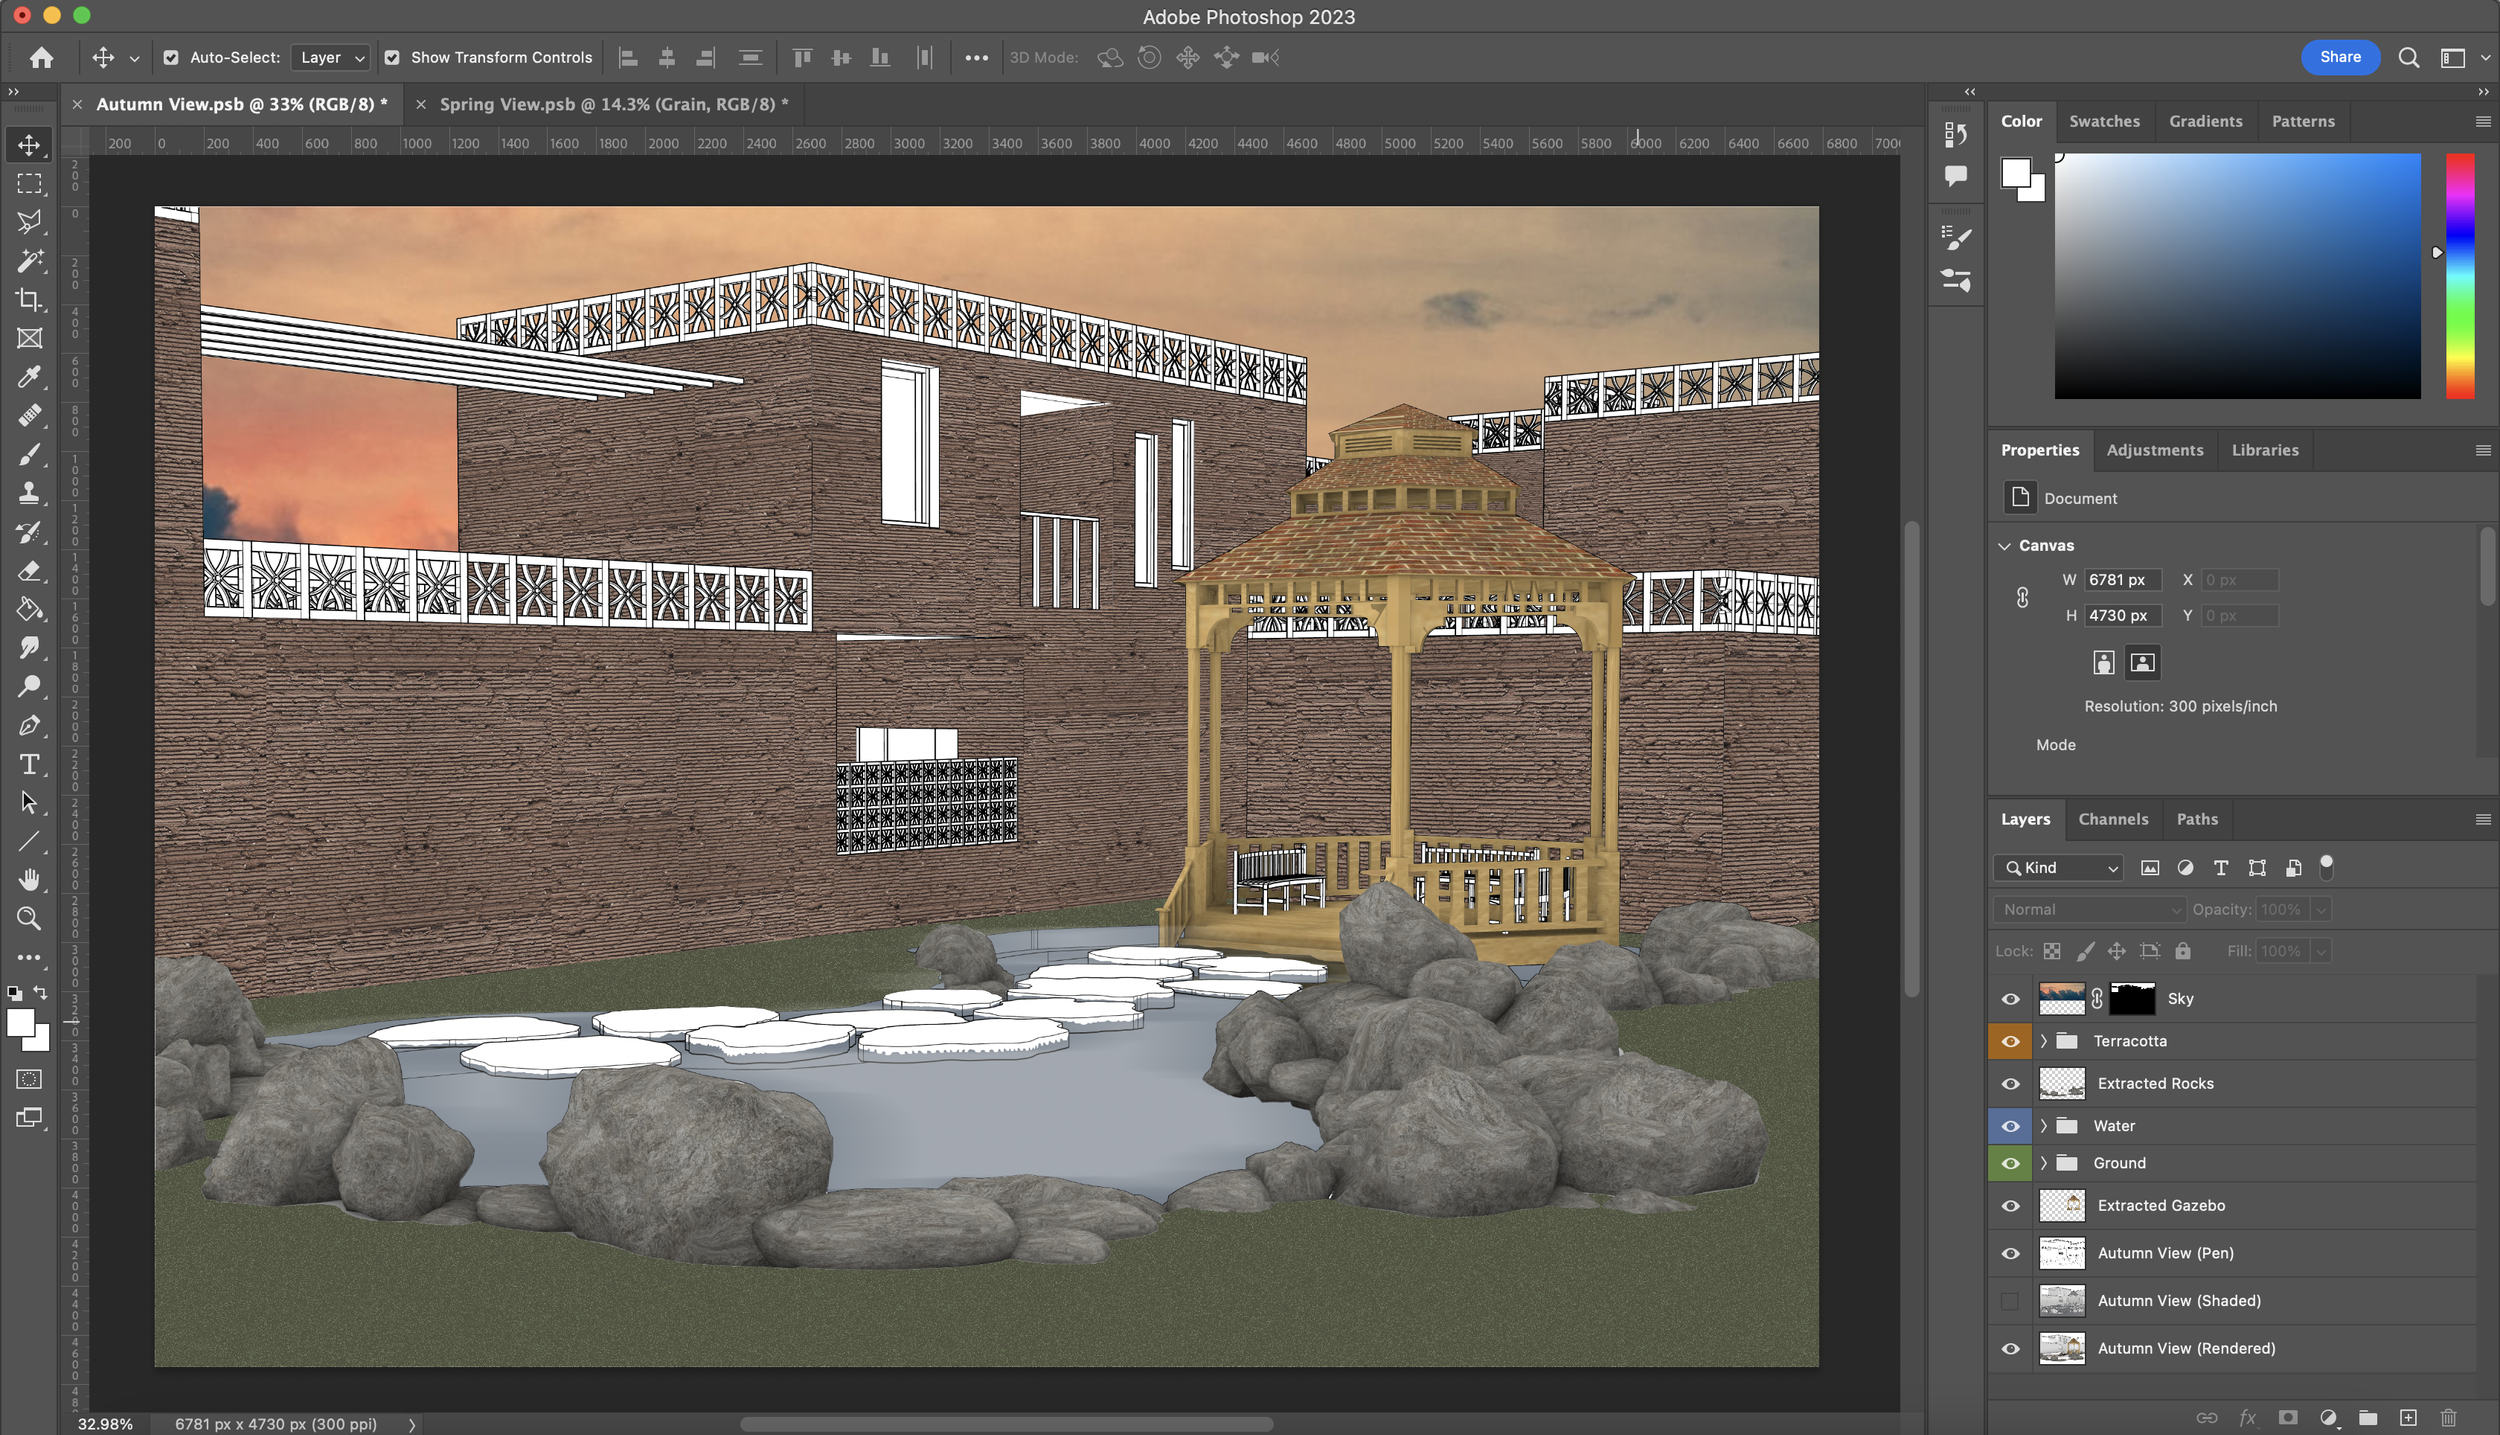Toggle the Auto-Select checkbox

coord(171,58)
